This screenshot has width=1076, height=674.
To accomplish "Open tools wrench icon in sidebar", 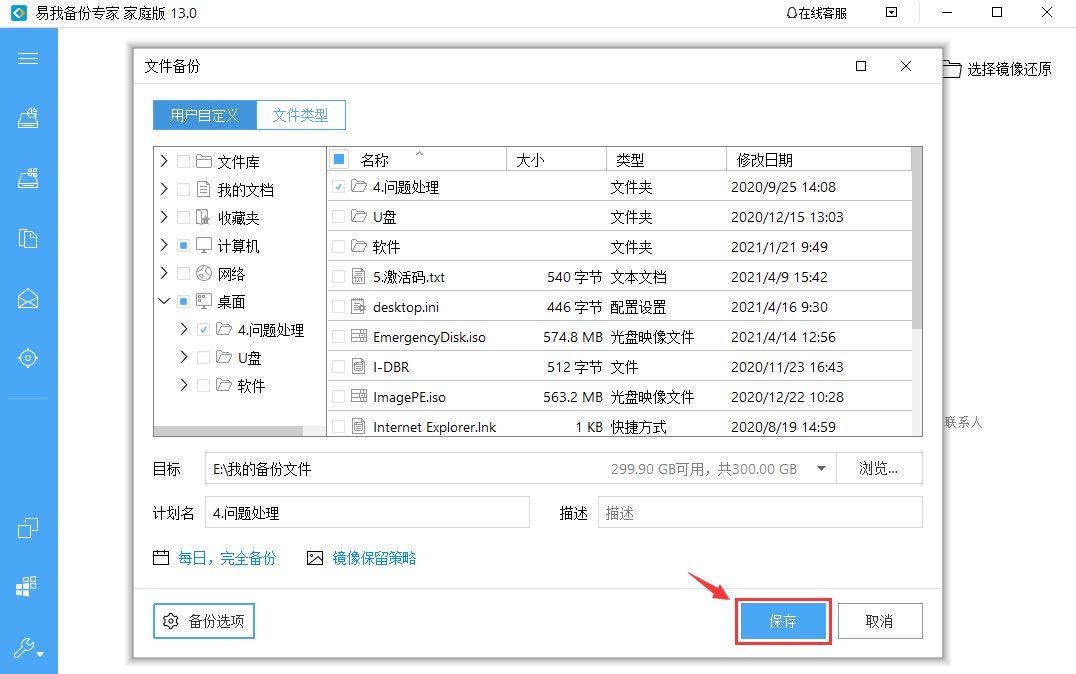I will (28, 648).
